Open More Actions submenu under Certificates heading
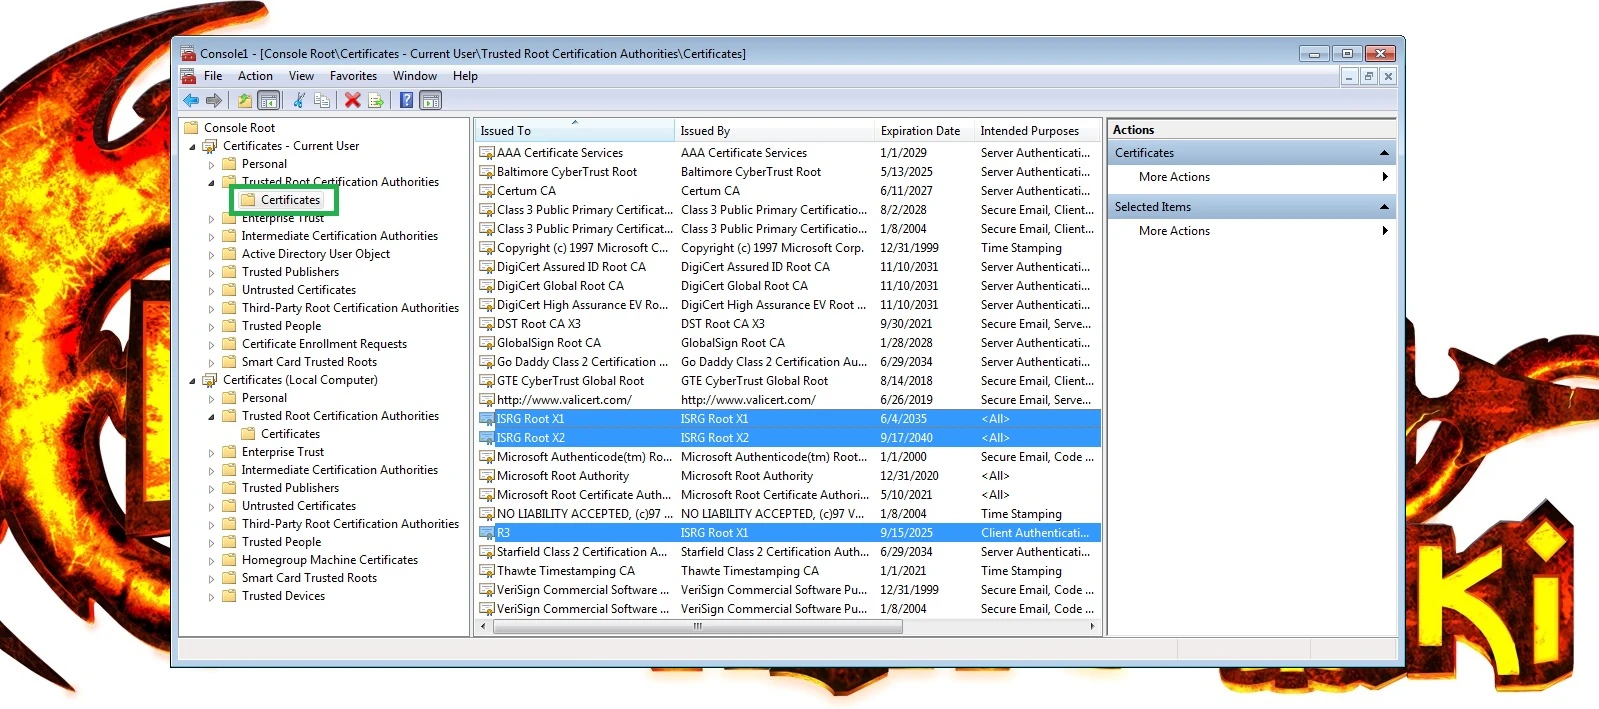This screenshot has height=709, width=1599. [1253, 177]
